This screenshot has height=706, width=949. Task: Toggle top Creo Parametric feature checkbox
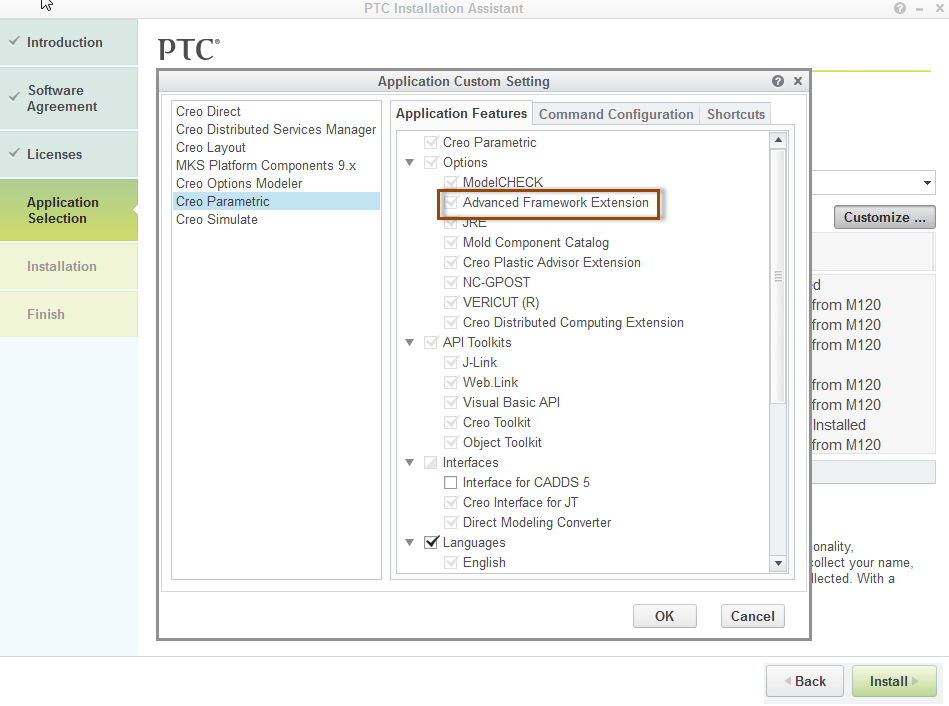click(431, 142)
